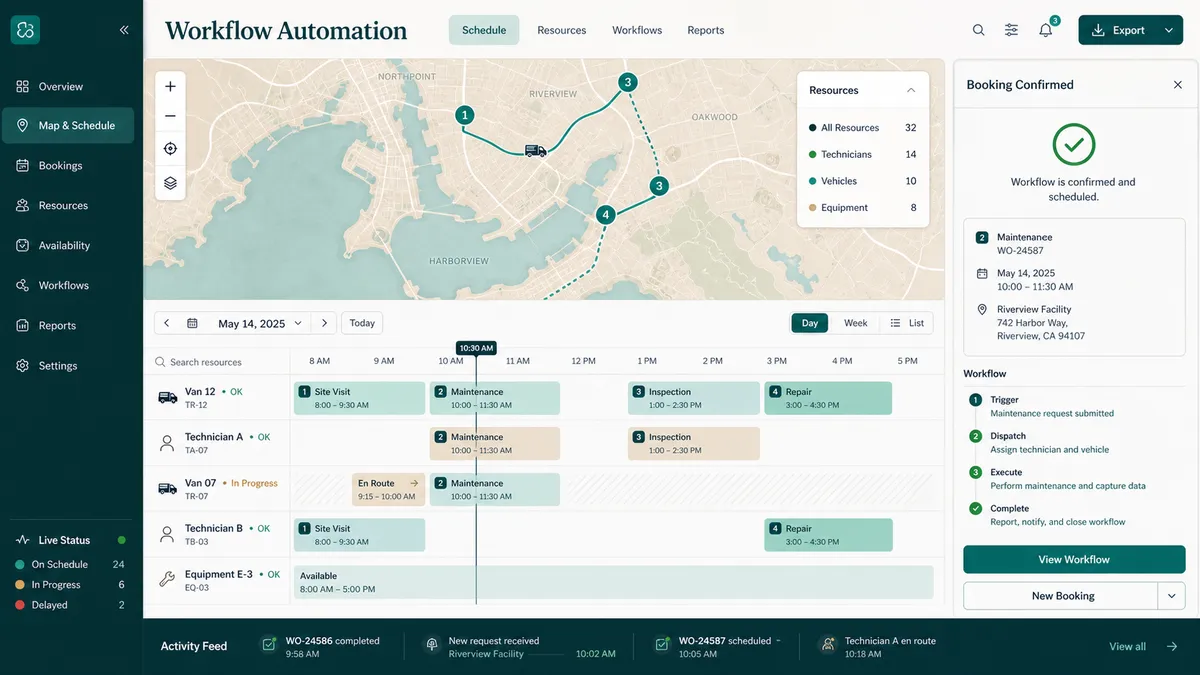Go to the previous day arrow

pos(166,323)
